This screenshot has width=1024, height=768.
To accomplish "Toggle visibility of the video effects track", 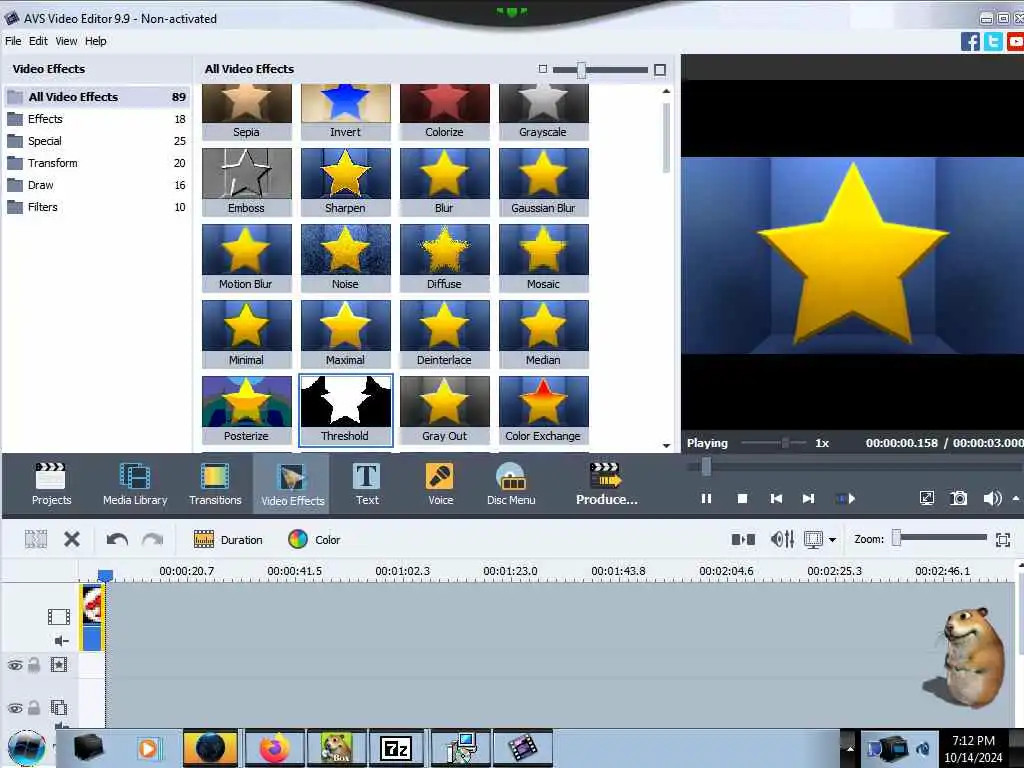I will click(15, 665).
